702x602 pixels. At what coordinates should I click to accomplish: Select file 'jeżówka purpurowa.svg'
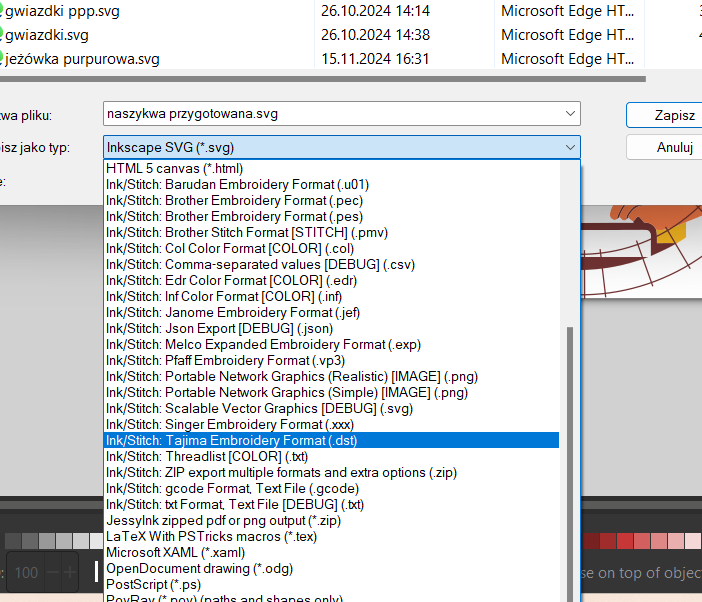point(82,59)
